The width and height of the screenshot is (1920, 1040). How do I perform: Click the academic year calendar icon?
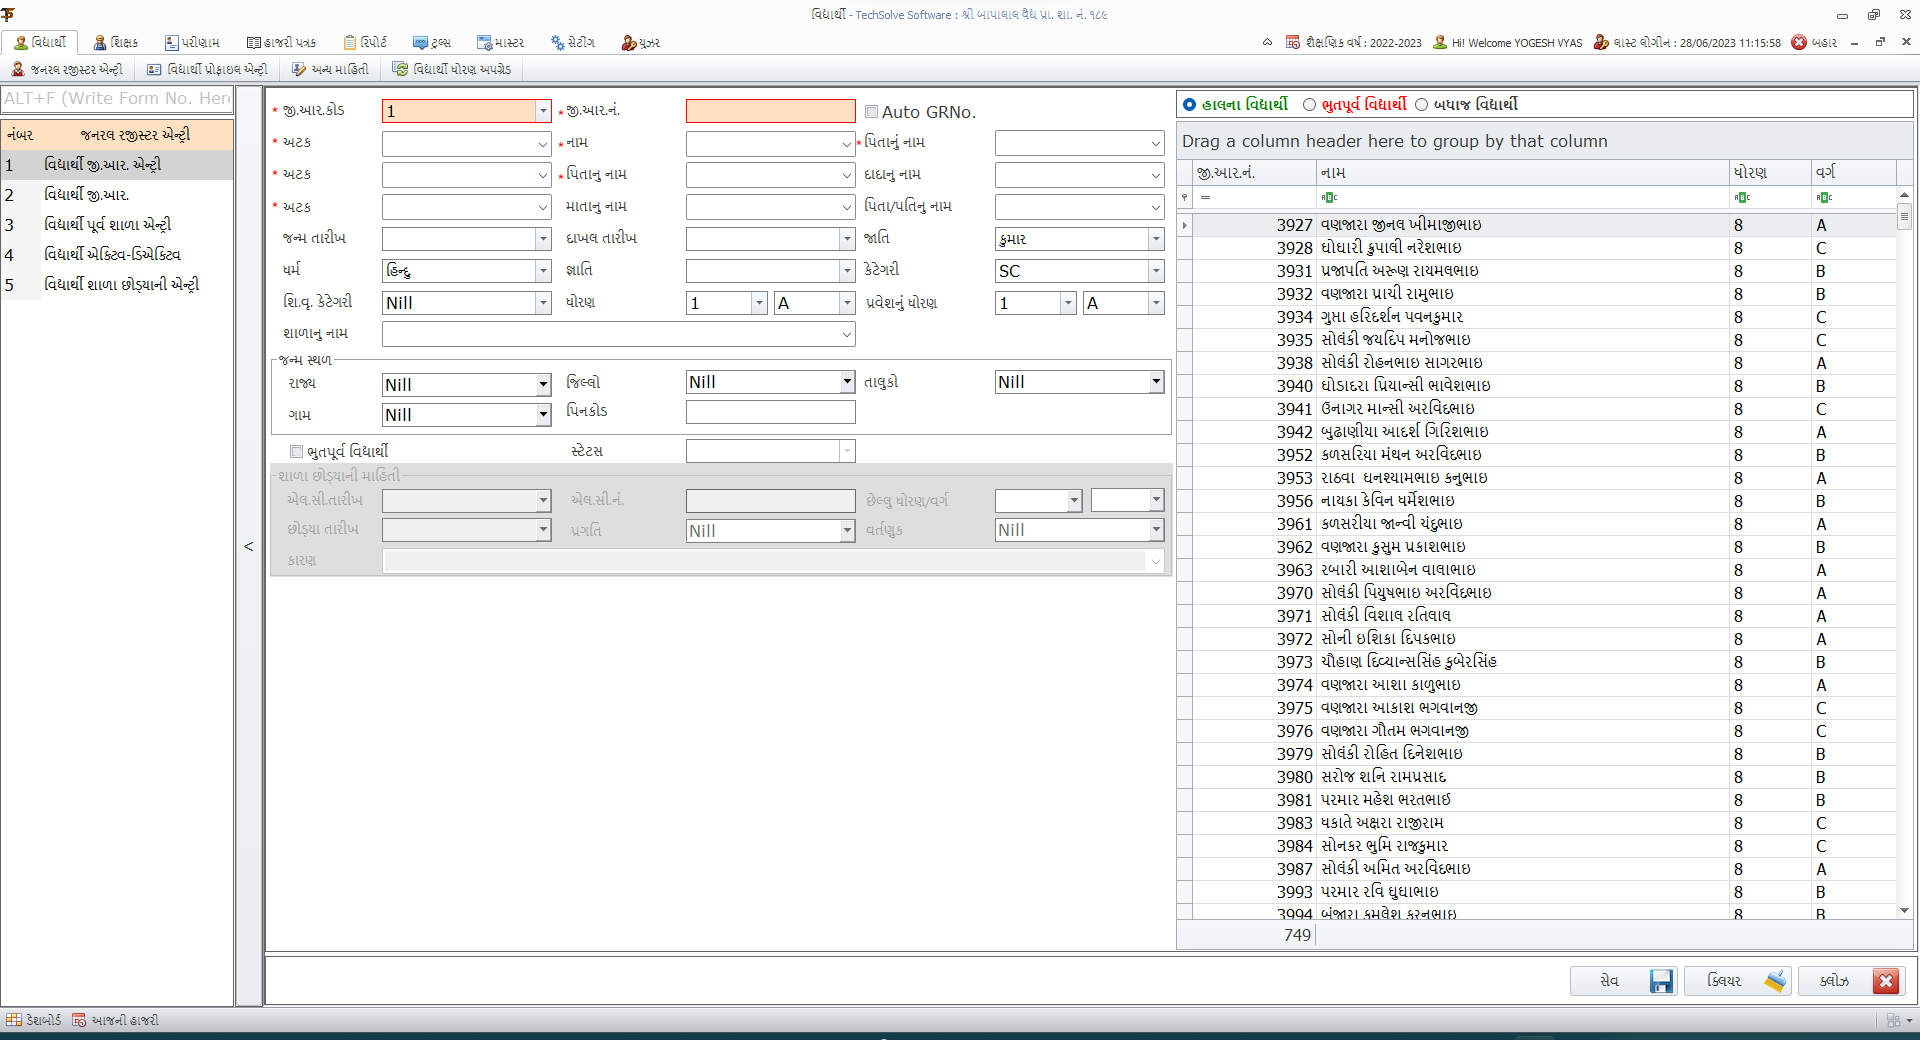coord(1293,42)
